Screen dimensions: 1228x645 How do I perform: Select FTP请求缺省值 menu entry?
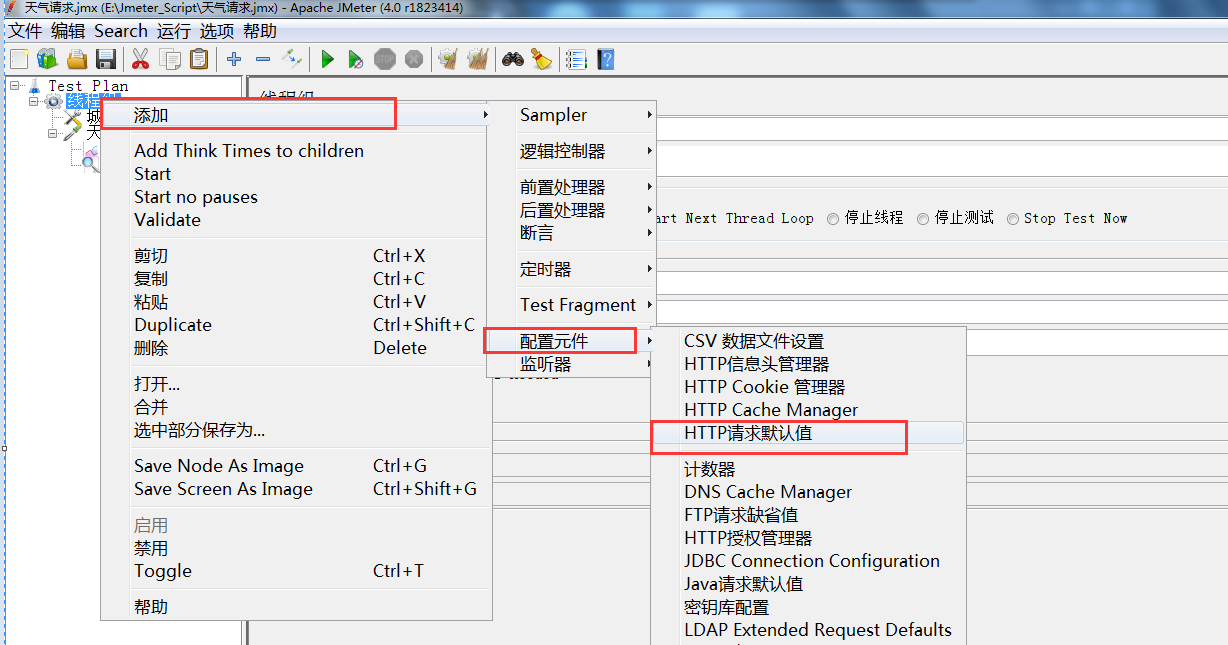coord(808,515)
